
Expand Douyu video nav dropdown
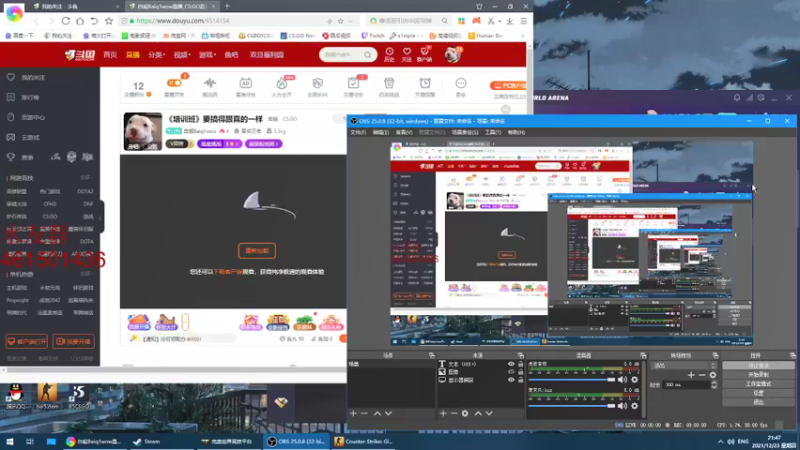(x=182, y=55)
